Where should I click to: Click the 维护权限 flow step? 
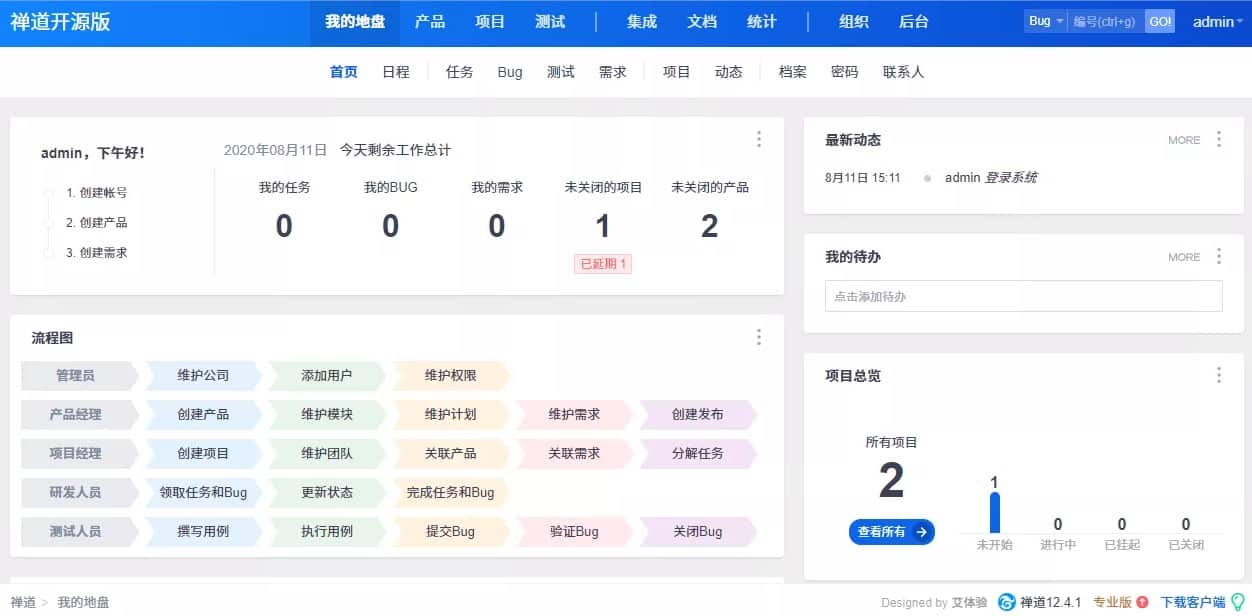click(450, 375)
